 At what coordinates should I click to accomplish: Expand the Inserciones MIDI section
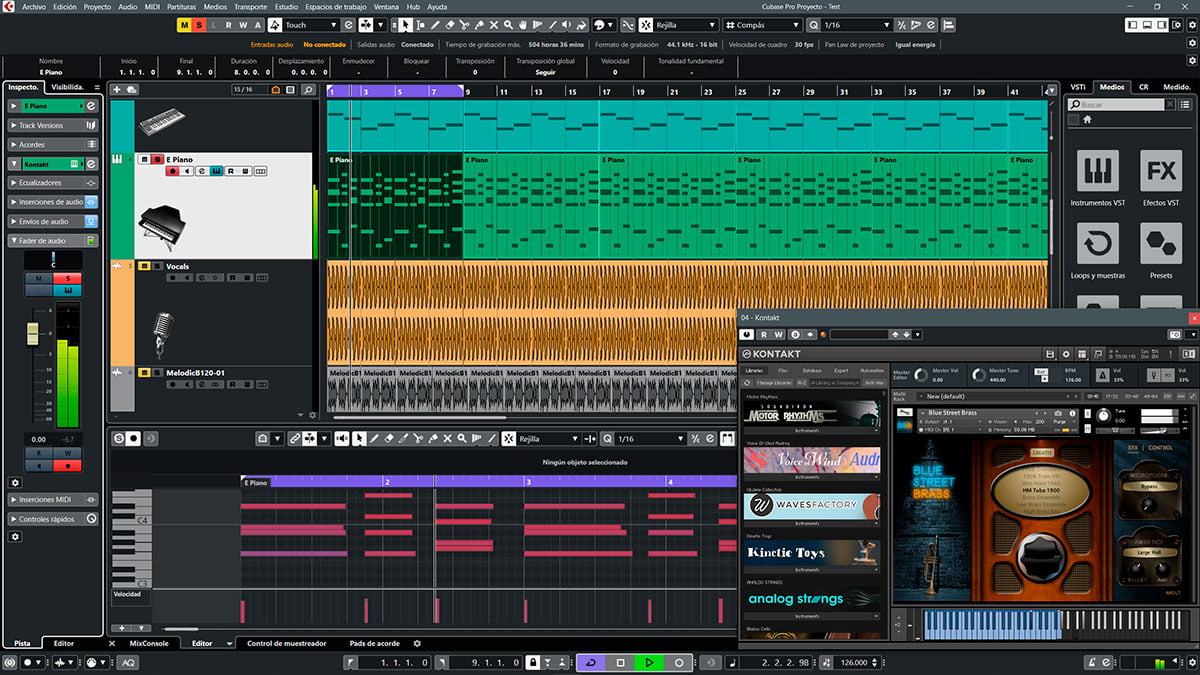pyautogui.click(x=53, y=499)
